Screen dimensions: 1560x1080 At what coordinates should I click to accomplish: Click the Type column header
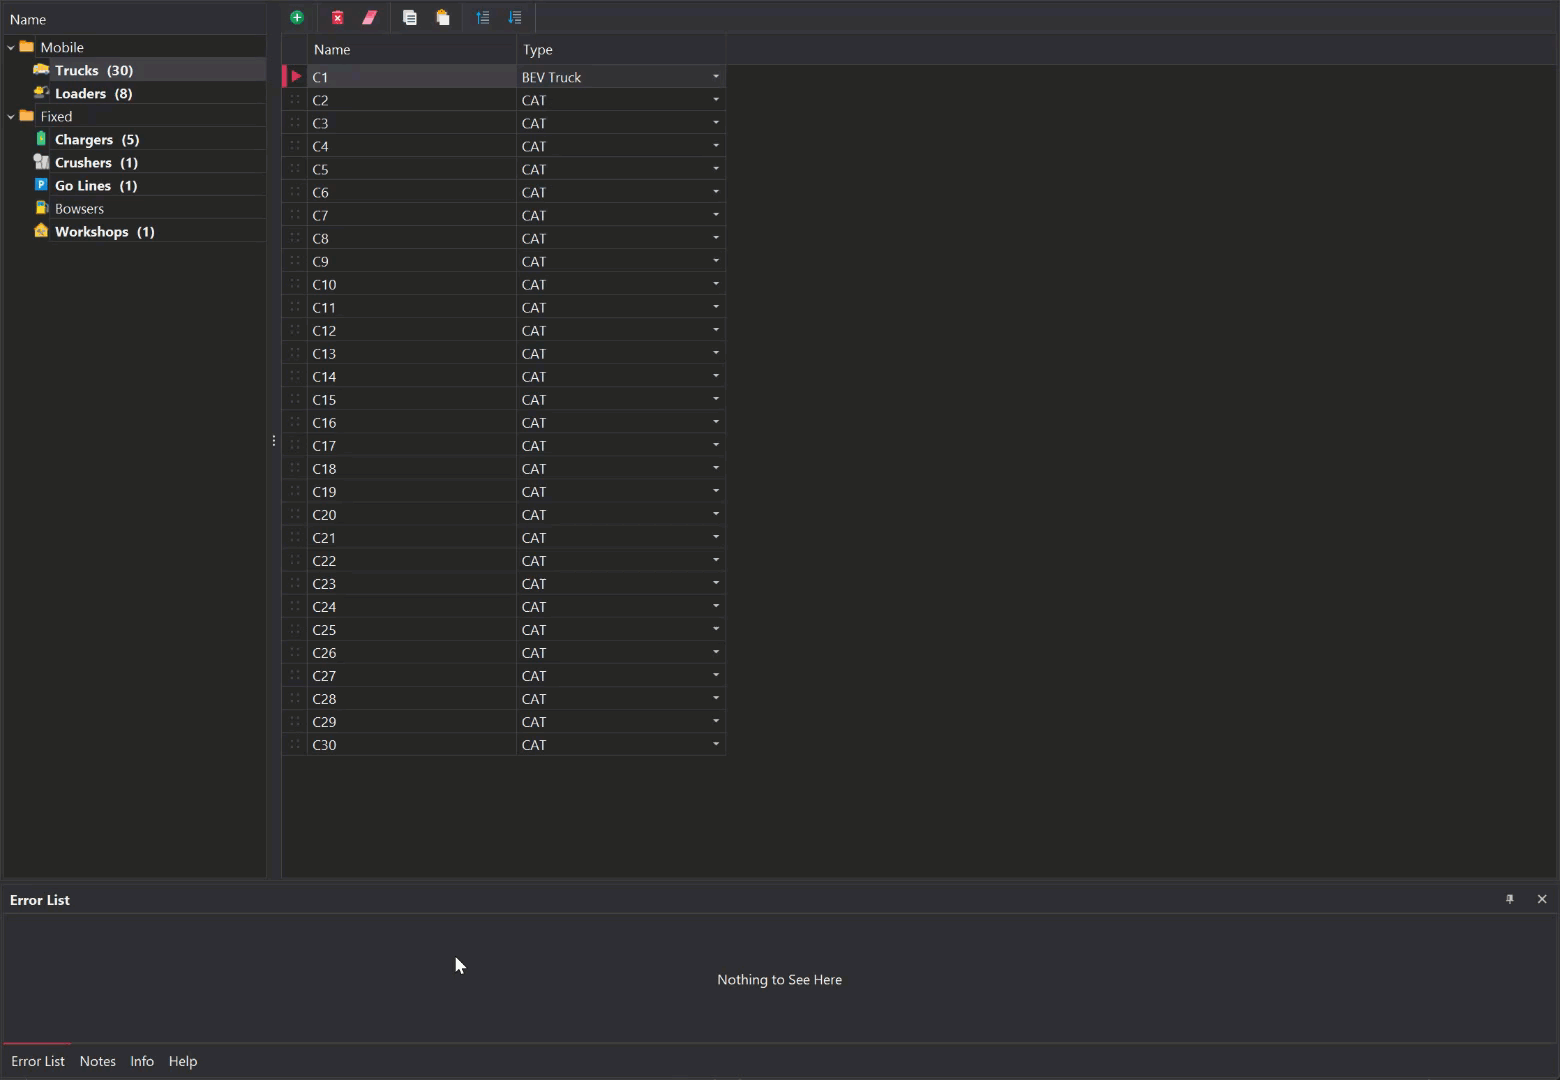point(538,49)
